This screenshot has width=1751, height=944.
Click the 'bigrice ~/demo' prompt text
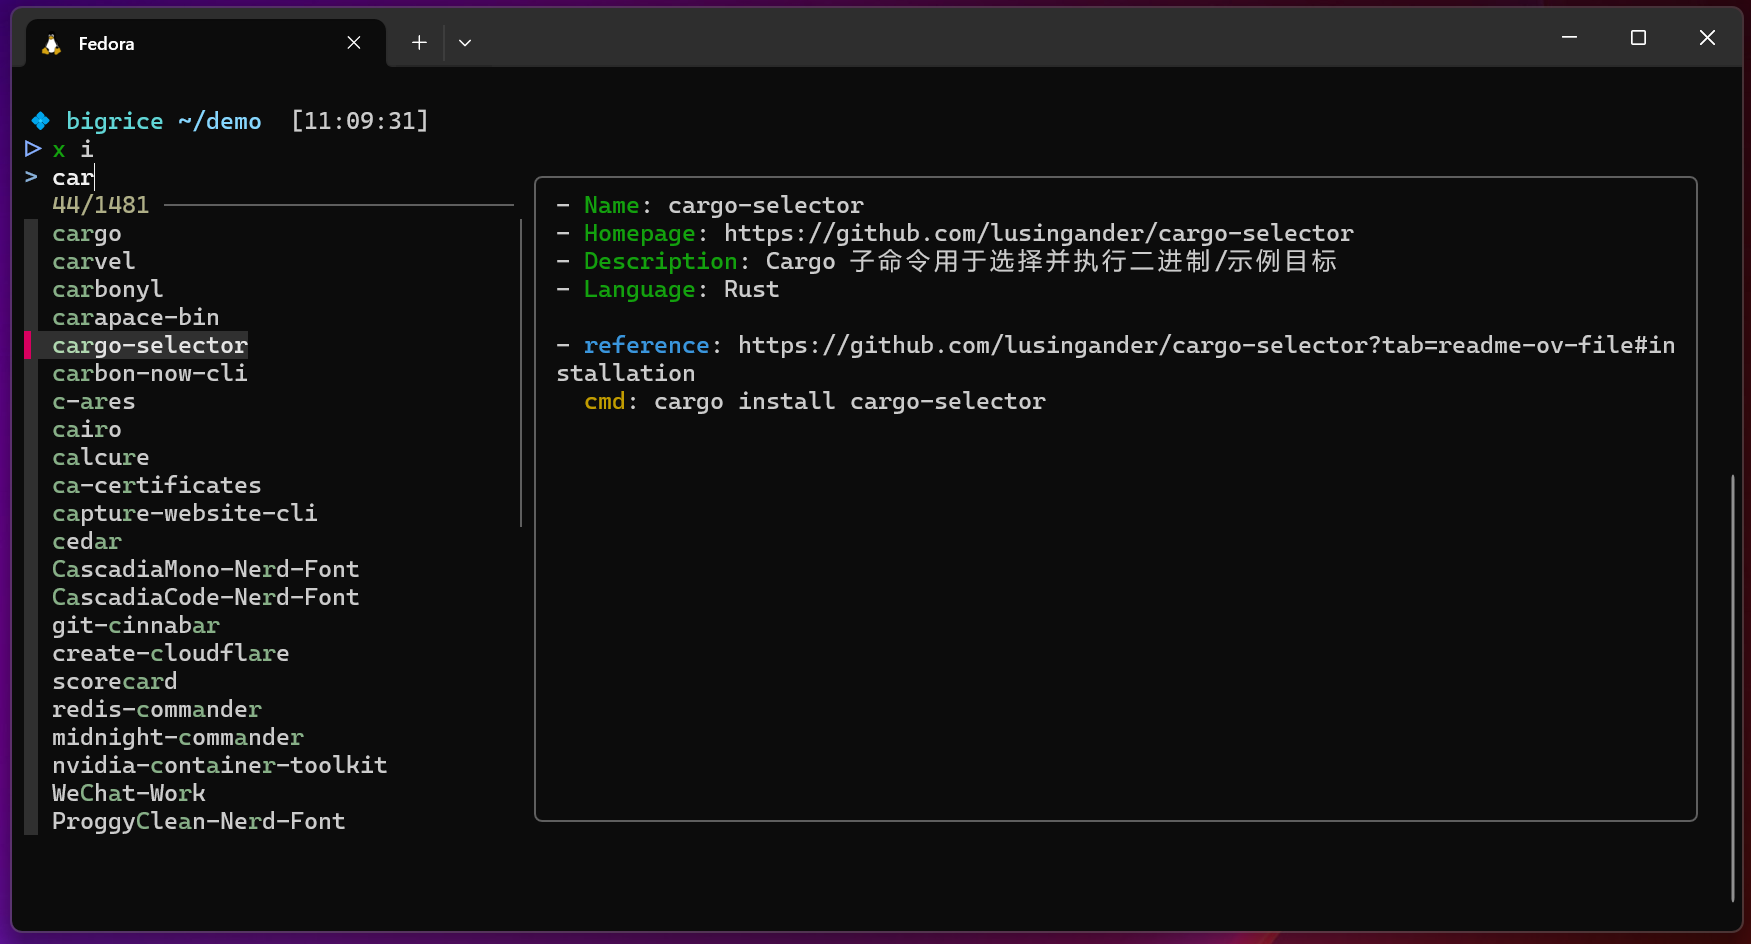164,122
